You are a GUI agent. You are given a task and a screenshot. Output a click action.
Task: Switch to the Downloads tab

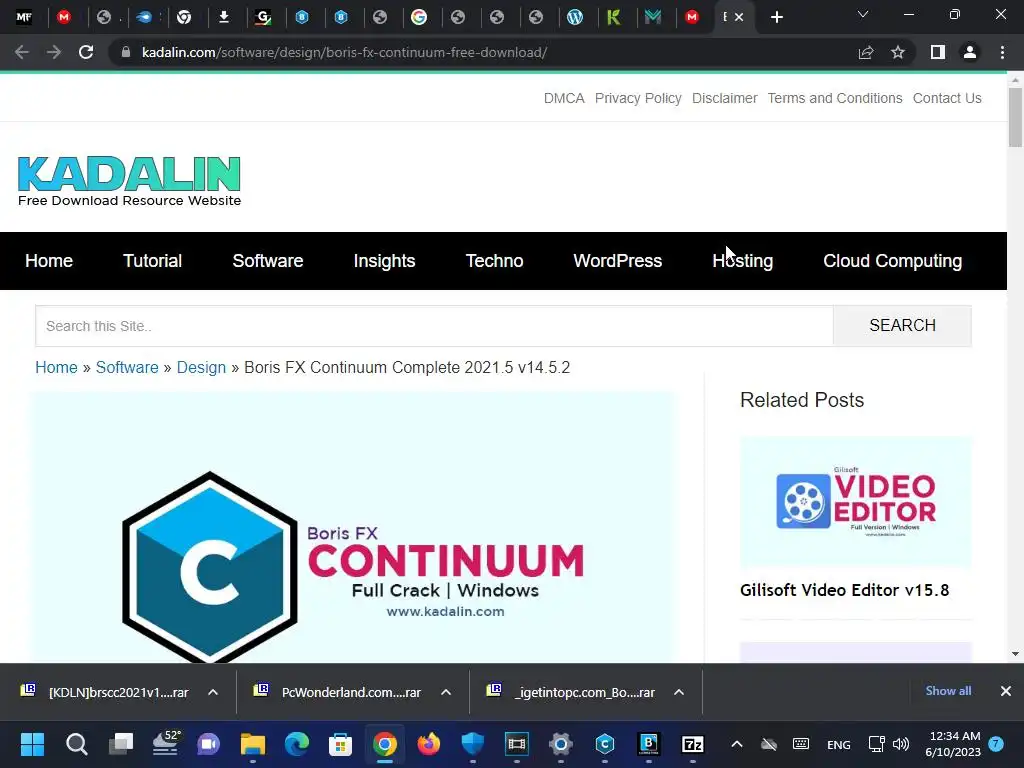point(223,18)
